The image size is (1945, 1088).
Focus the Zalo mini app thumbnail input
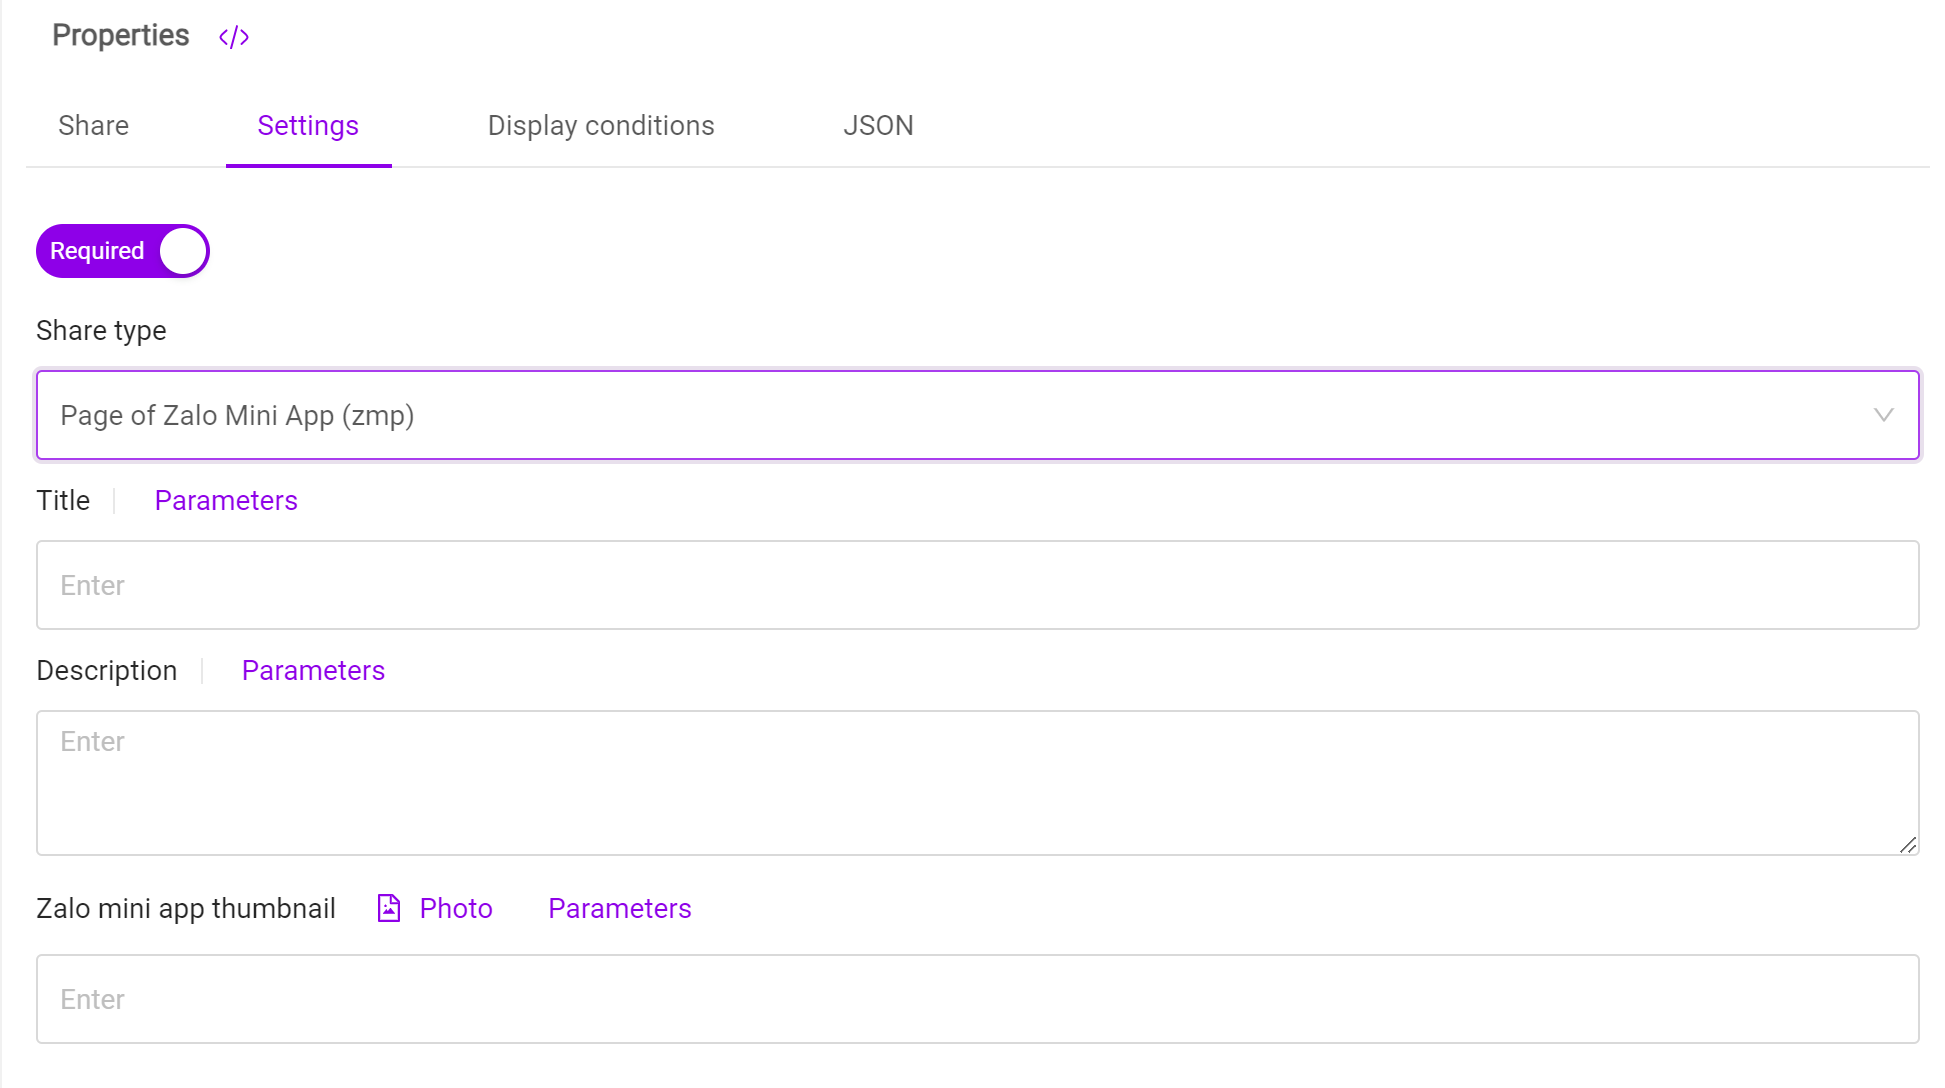click(x=977, y=999)
